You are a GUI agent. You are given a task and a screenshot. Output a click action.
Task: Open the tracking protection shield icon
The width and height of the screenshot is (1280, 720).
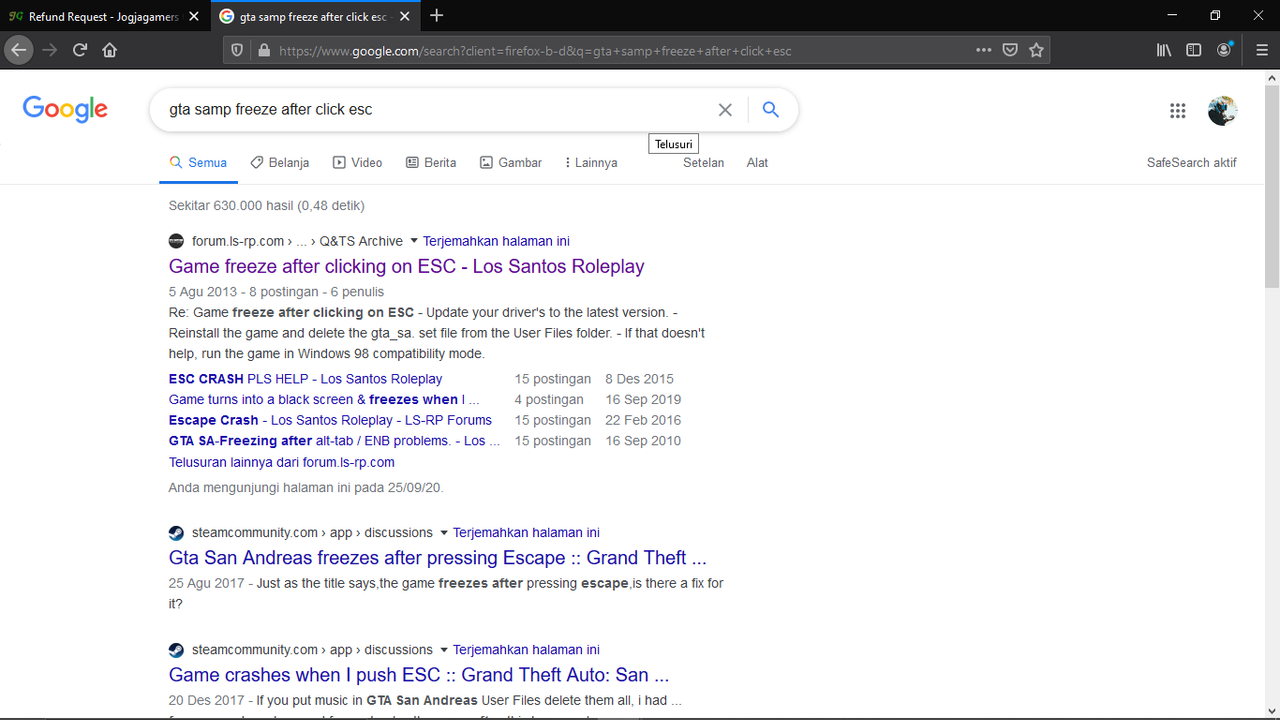tap(237, 50)
